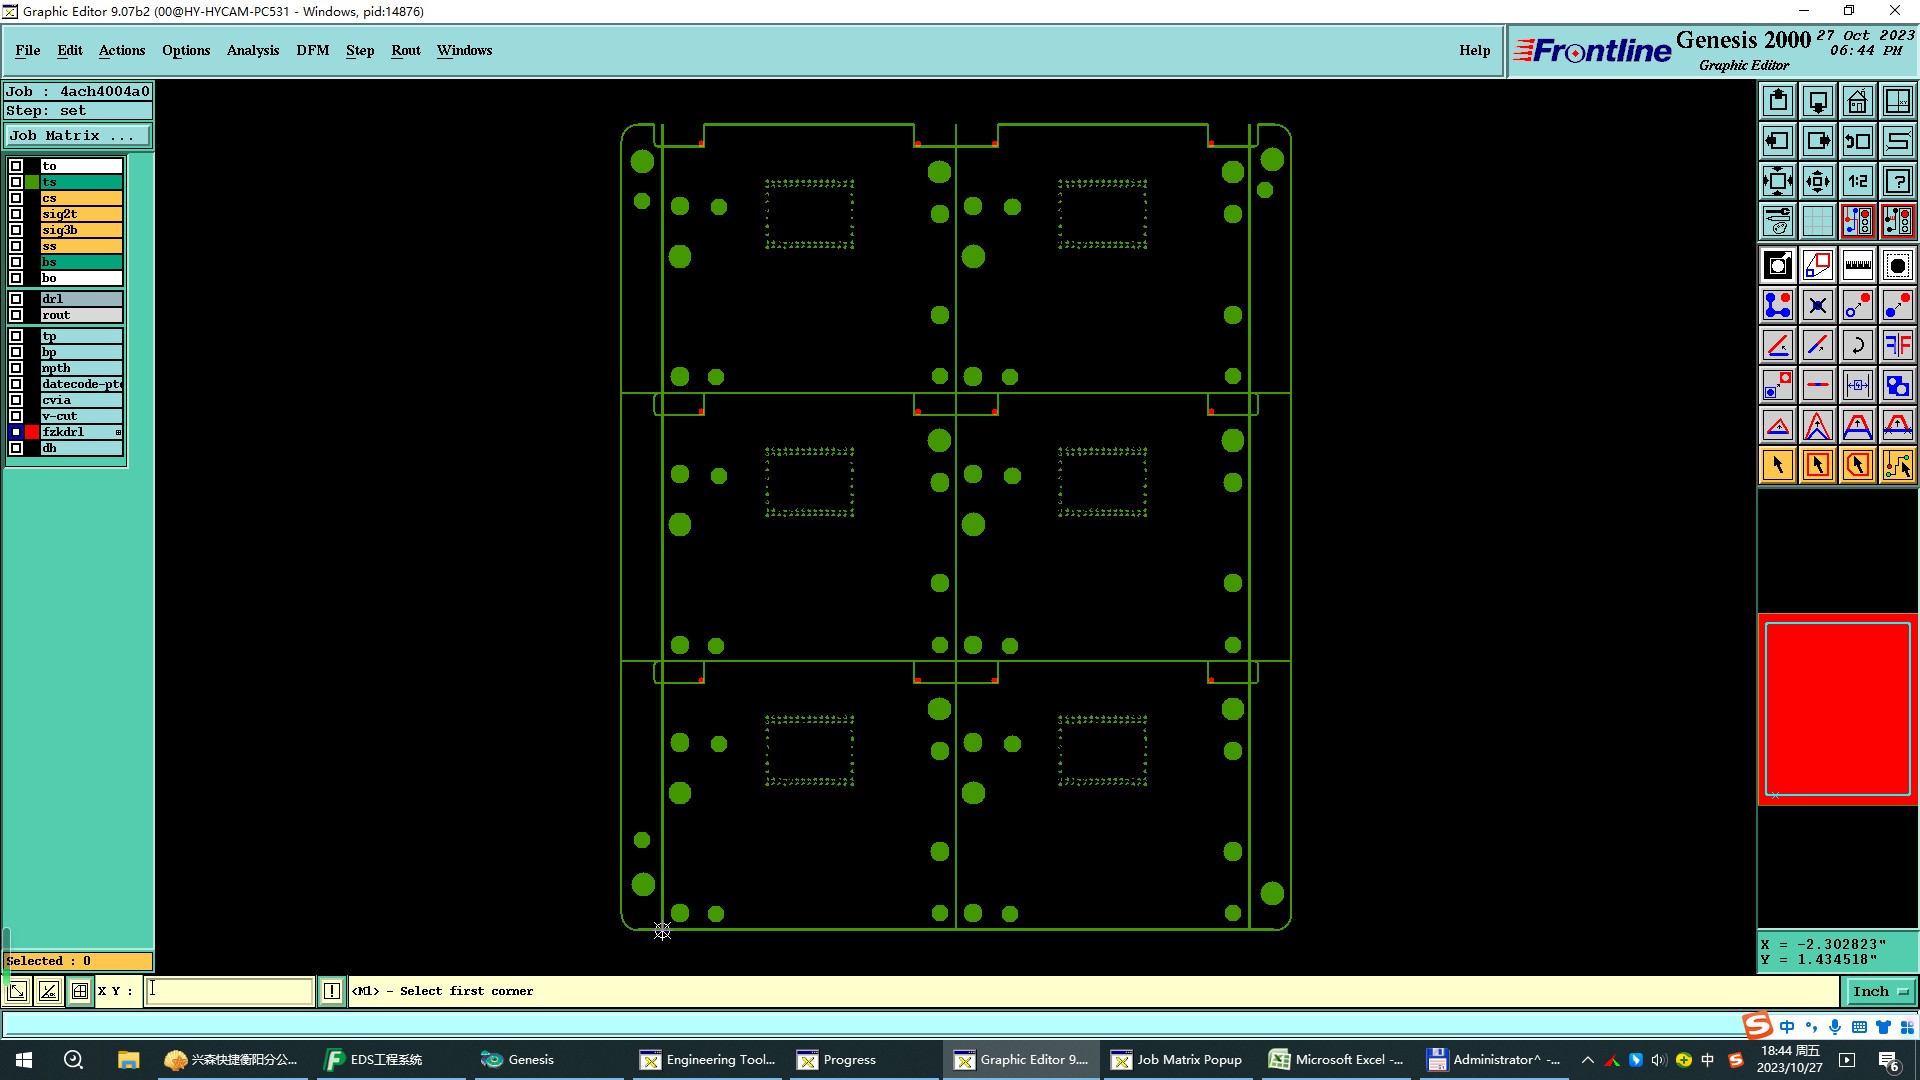Click the X Y coordinate input field

(230, 991)
